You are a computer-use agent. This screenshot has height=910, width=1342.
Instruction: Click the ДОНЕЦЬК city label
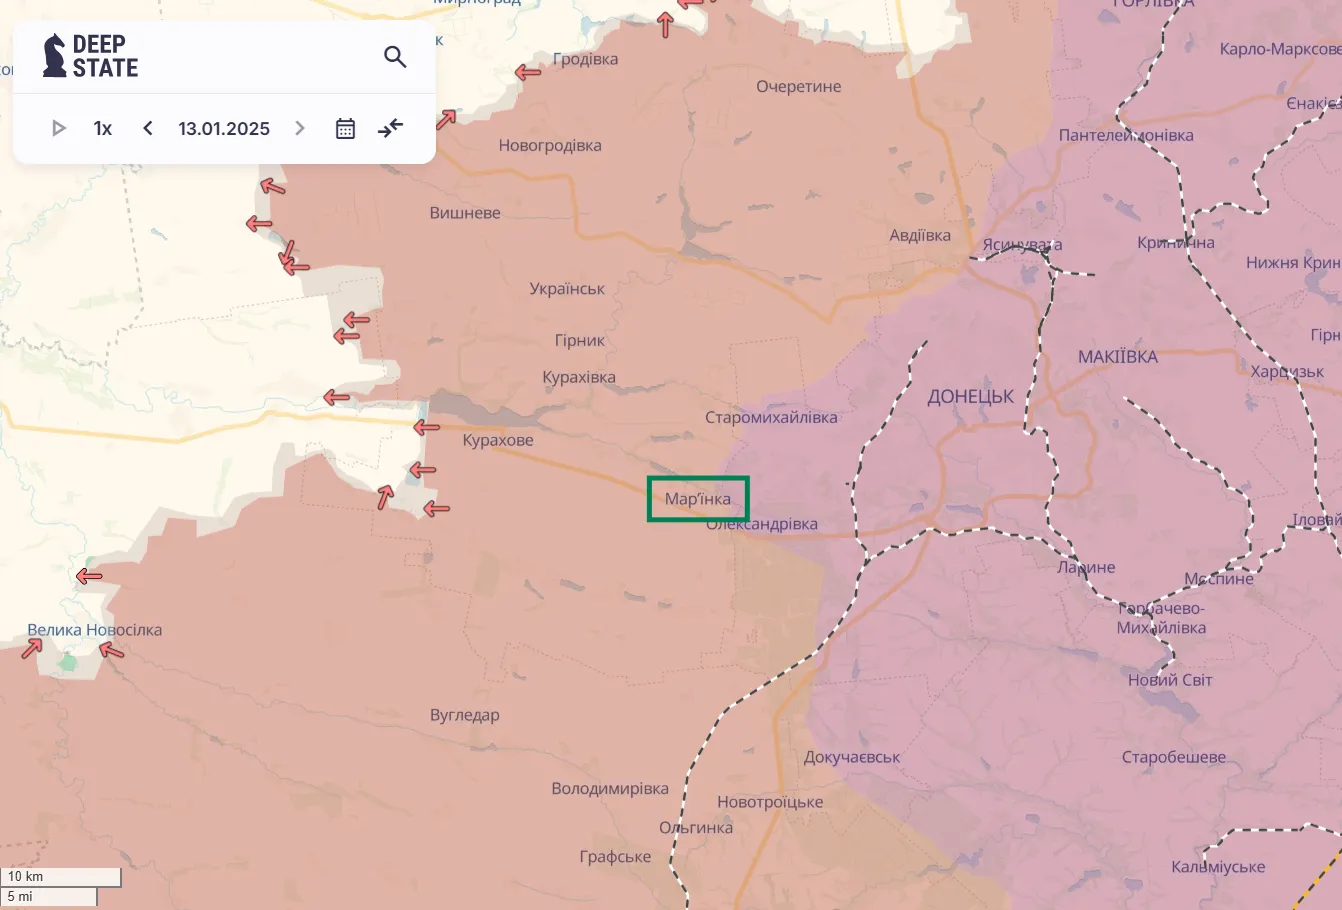(x=970, y=397)
